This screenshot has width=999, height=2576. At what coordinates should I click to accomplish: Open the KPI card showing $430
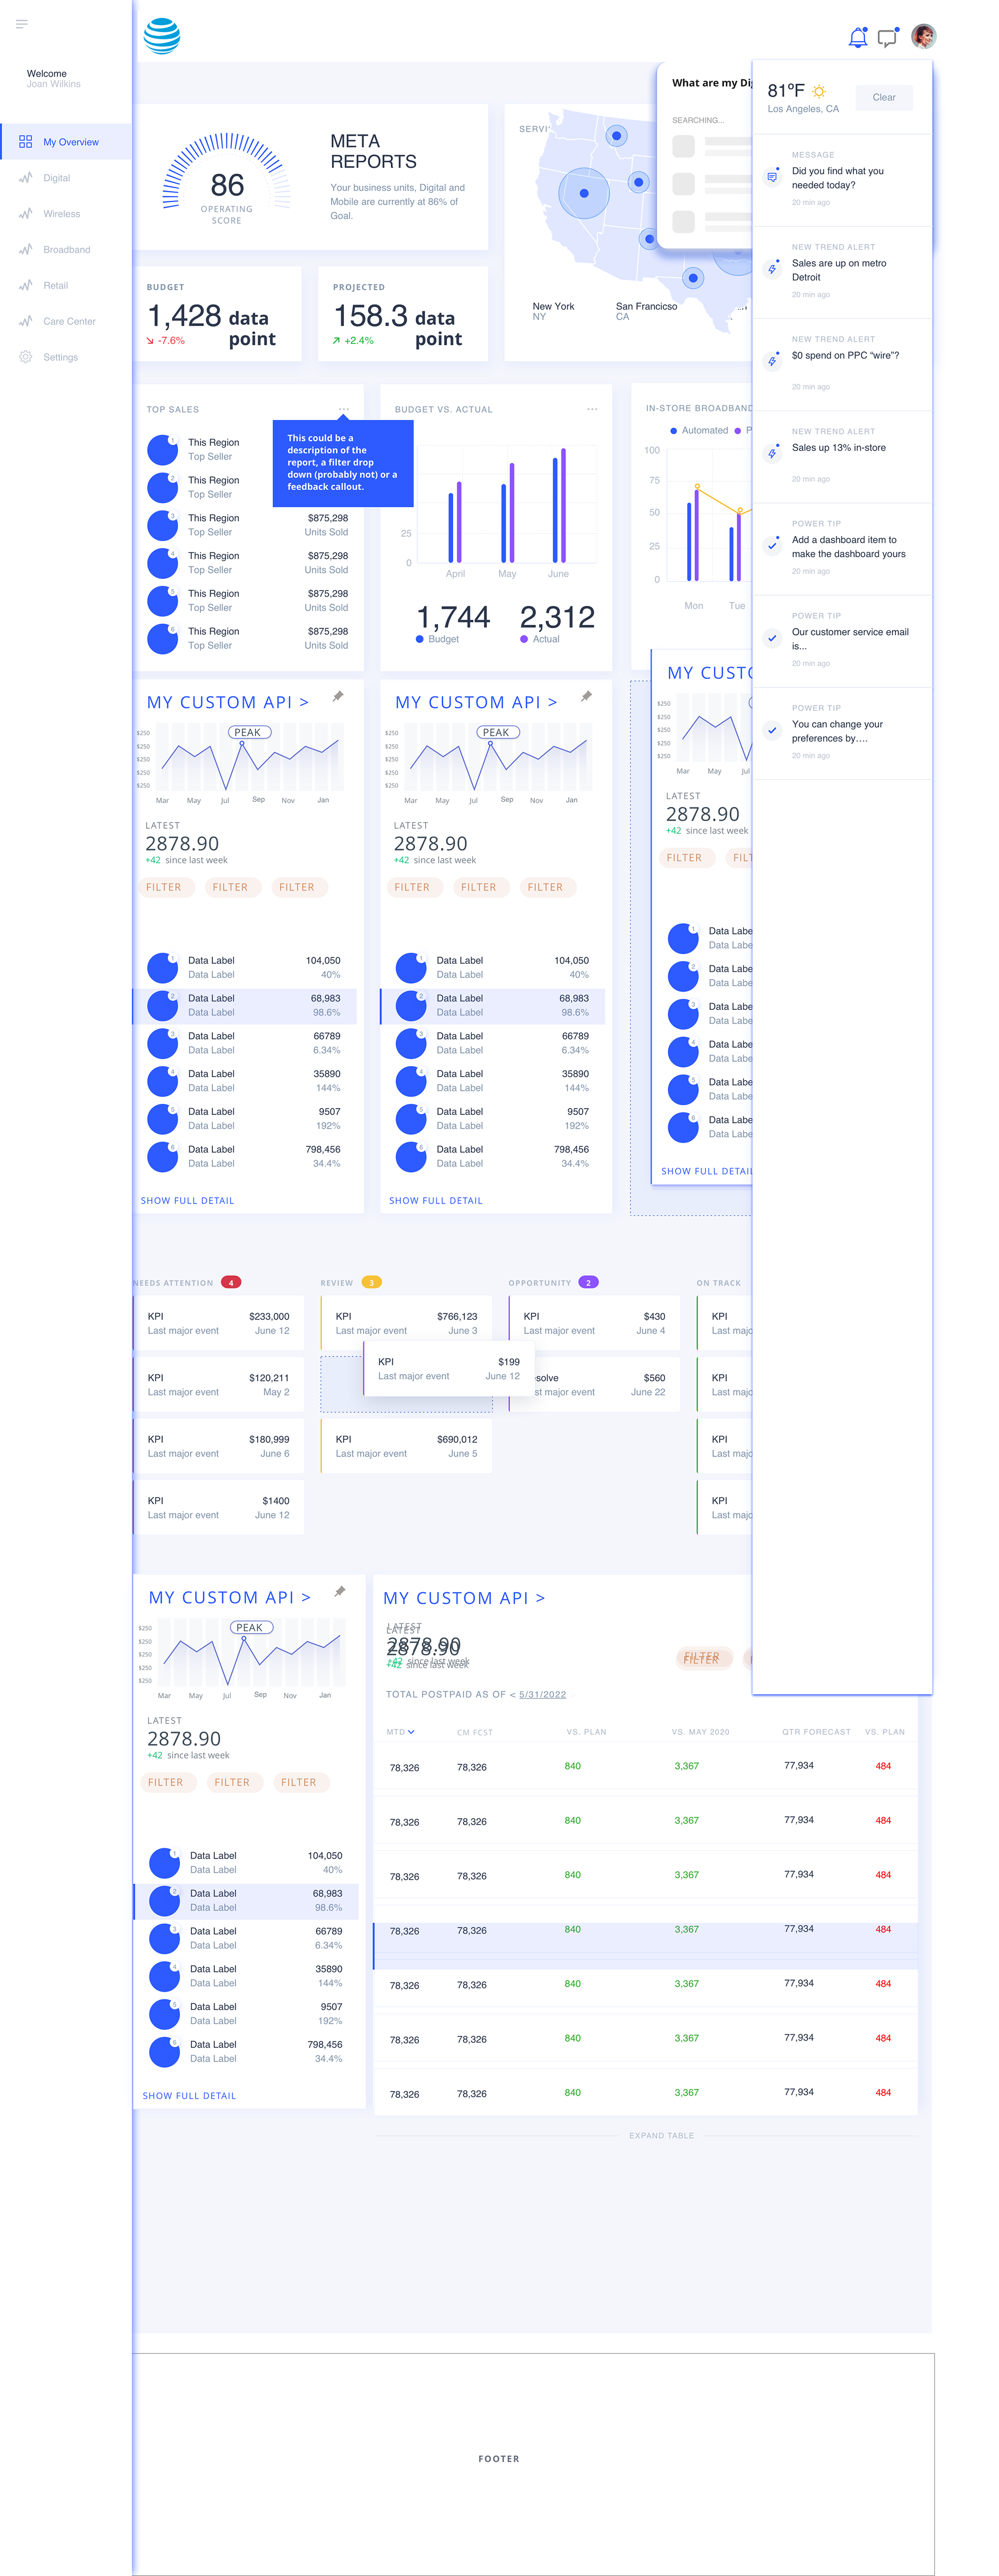(x=594, y=1323)
